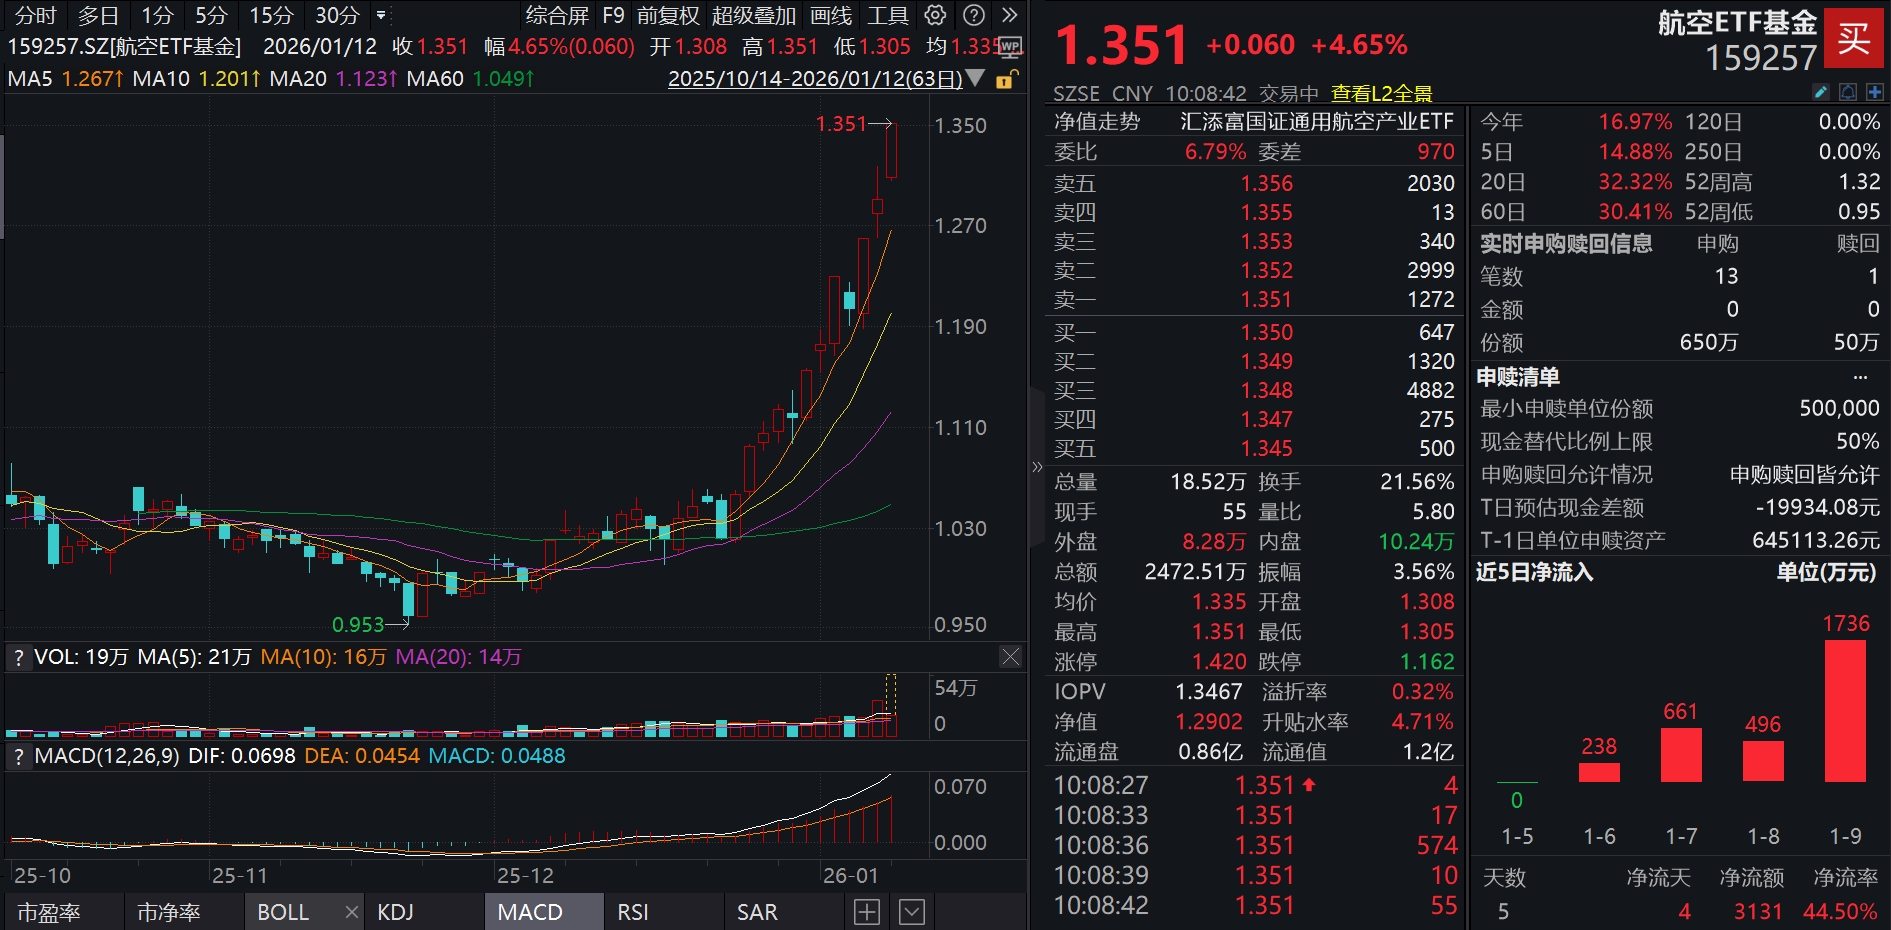Open the chart settings gear icon

(934, 15)
